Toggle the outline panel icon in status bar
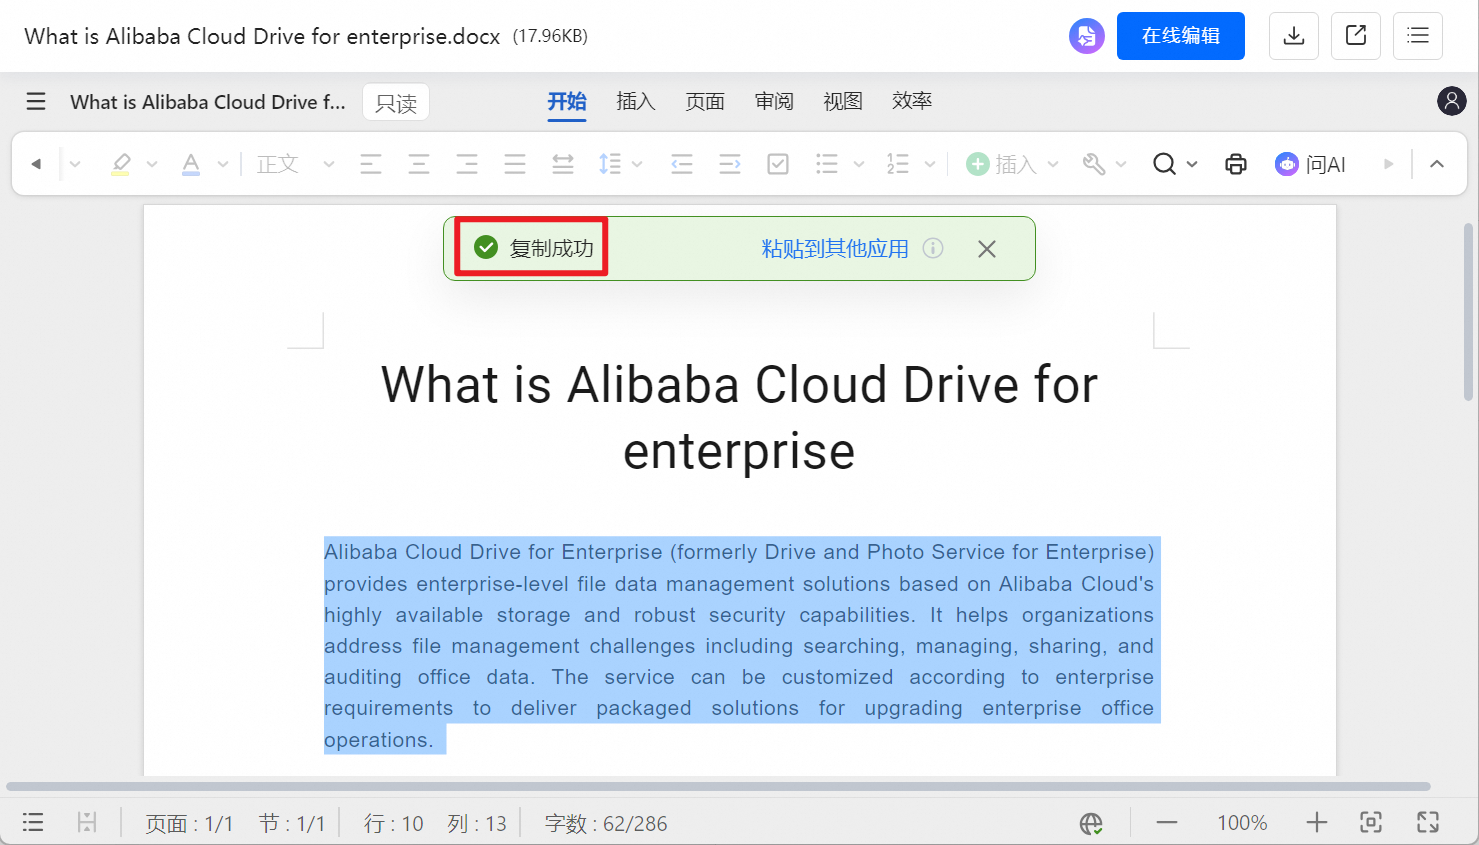Screen dimensions: 1479x845 33,822
